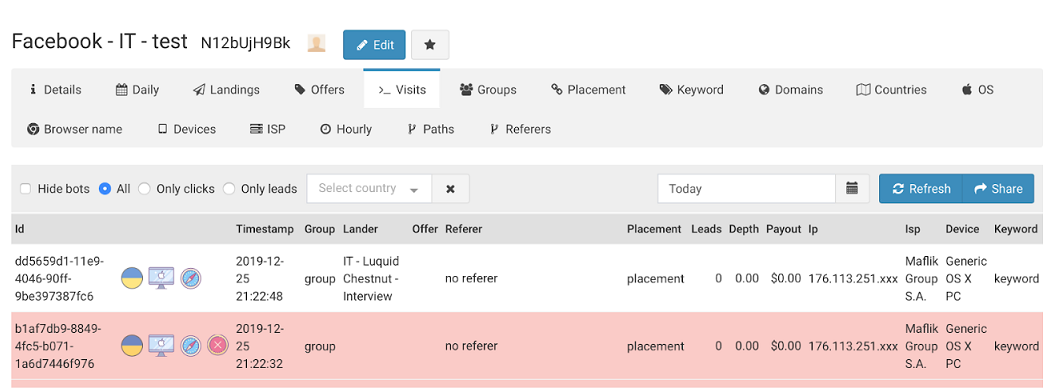Click the Timestamp column header

pos(265,229)
